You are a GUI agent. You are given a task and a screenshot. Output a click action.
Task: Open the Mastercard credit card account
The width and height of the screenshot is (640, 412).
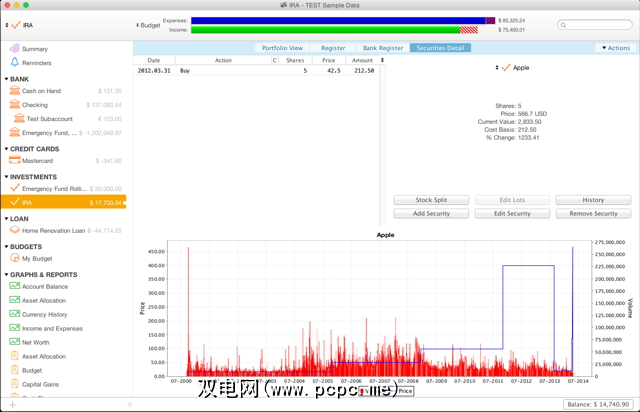tap(40, 160)
